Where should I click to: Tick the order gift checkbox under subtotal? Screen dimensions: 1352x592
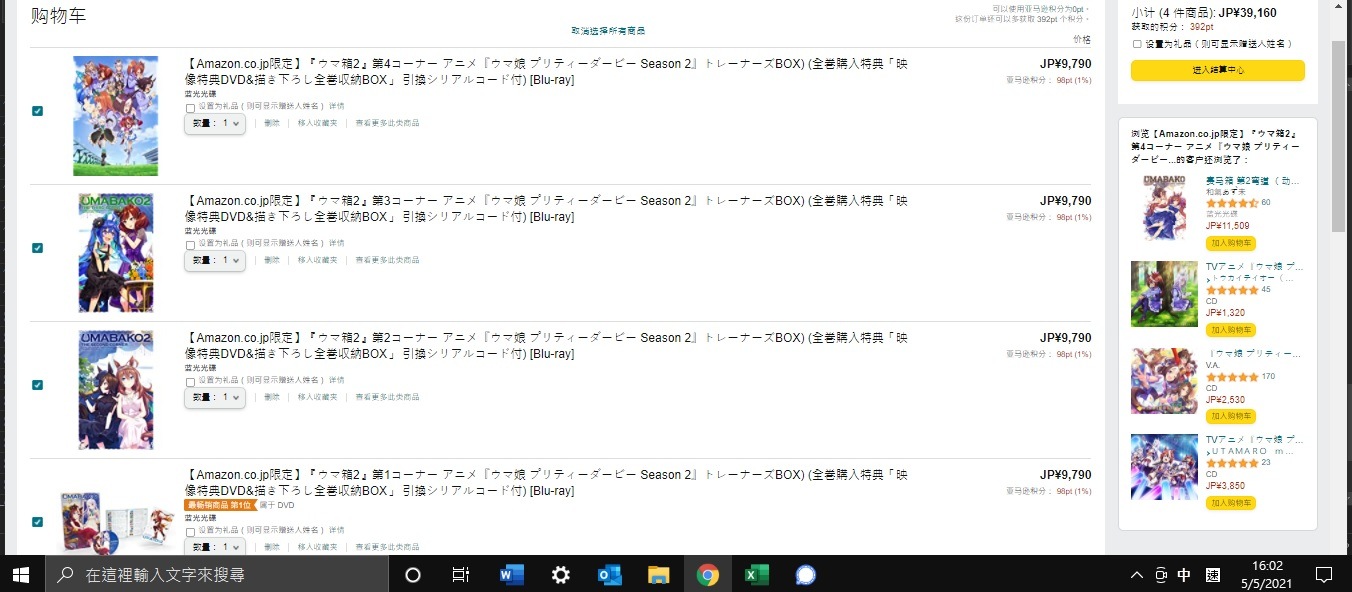point(1137,44)
